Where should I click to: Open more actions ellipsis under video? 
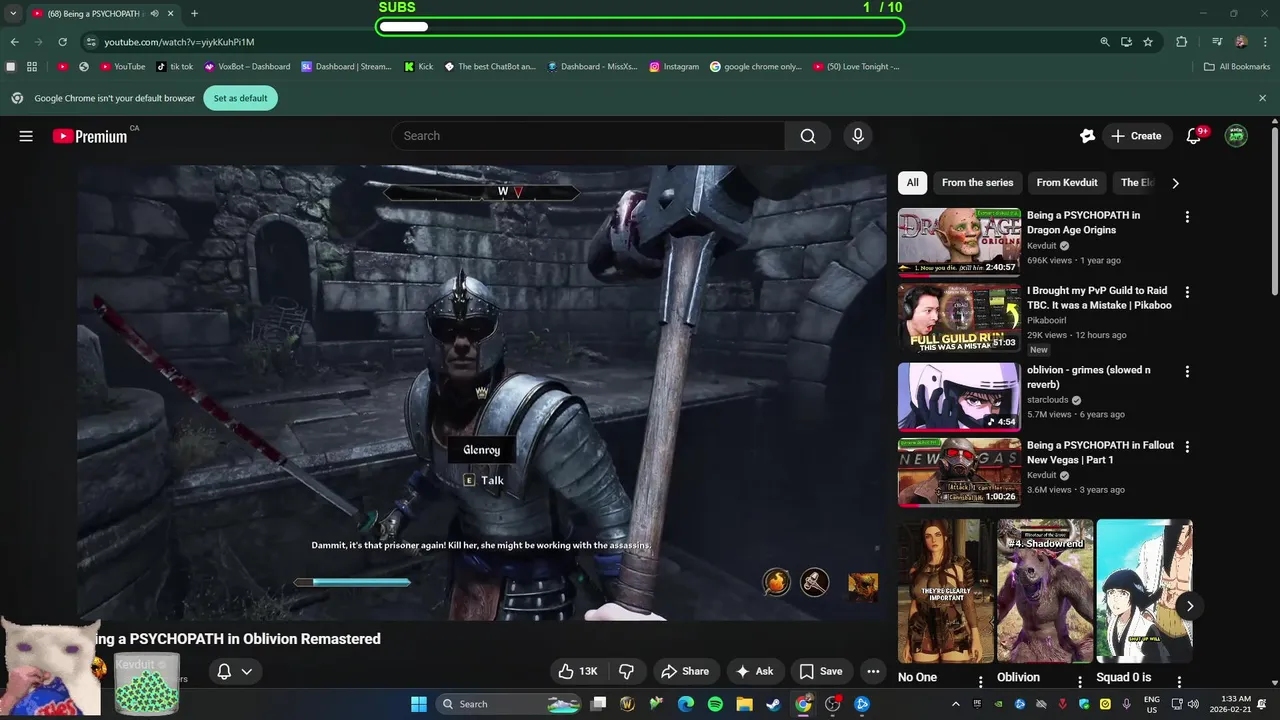pyautogui.click(x=873, y=671)
